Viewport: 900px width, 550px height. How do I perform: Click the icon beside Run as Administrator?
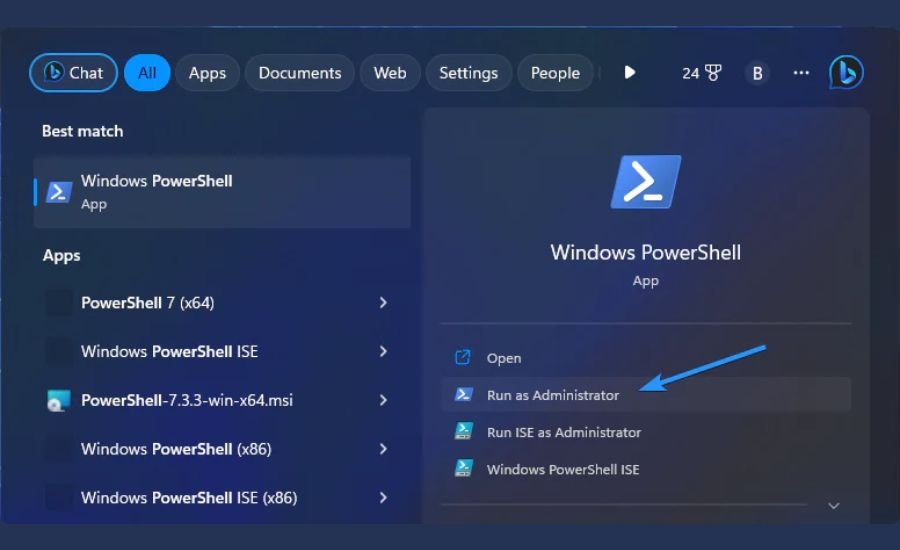[463, 394]
